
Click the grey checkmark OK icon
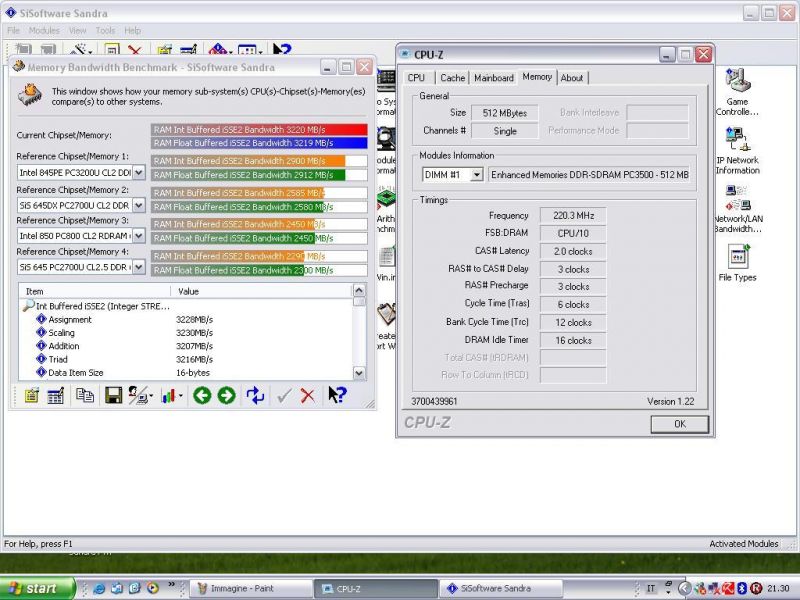coord(284,395)
